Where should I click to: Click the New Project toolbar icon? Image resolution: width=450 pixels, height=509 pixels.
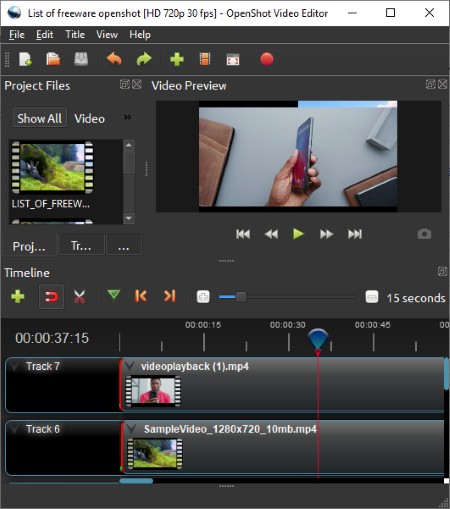(25, 60)
